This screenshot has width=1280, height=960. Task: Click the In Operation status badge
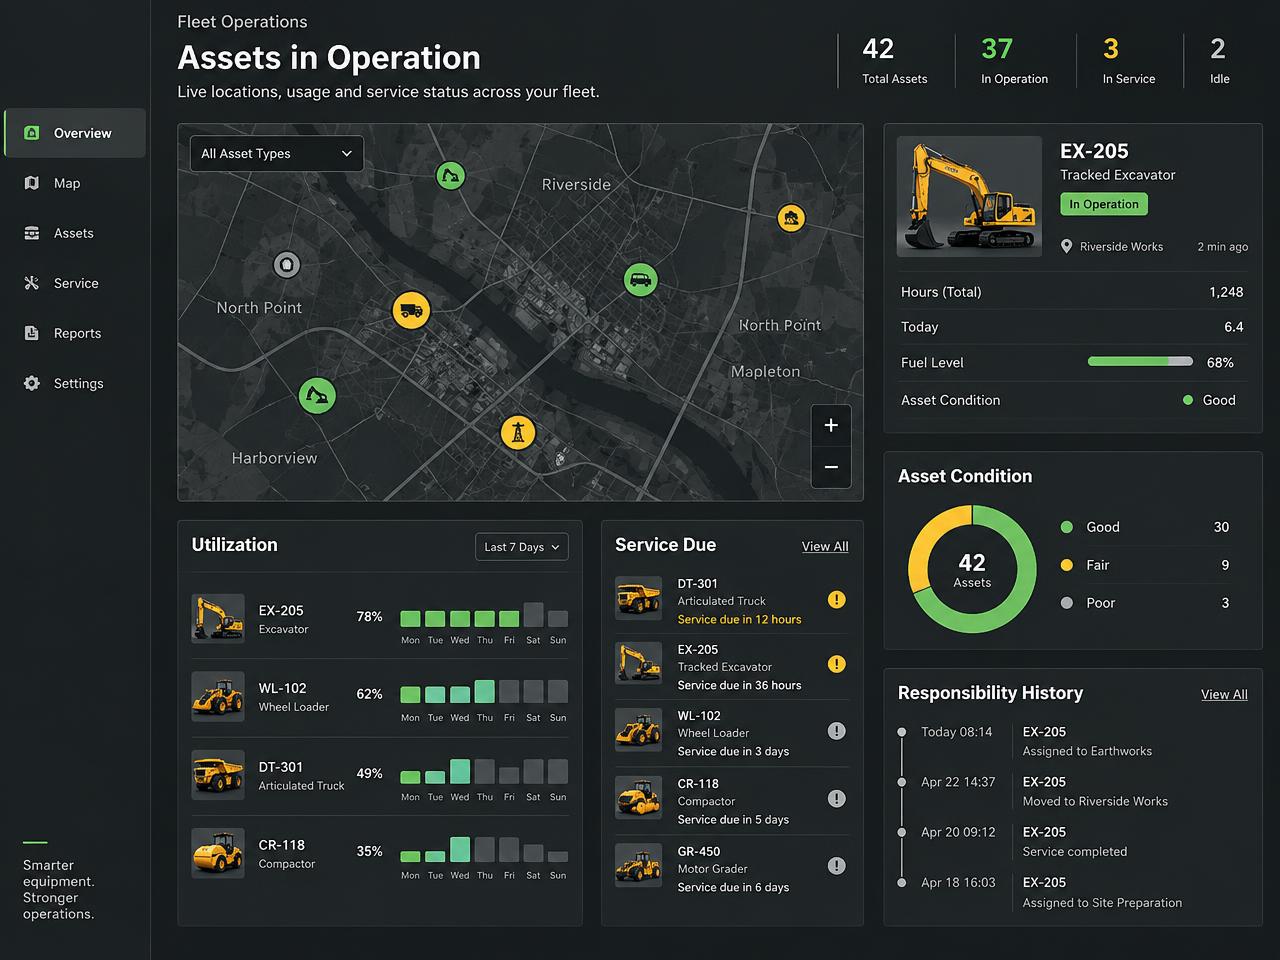(1104, 204)
